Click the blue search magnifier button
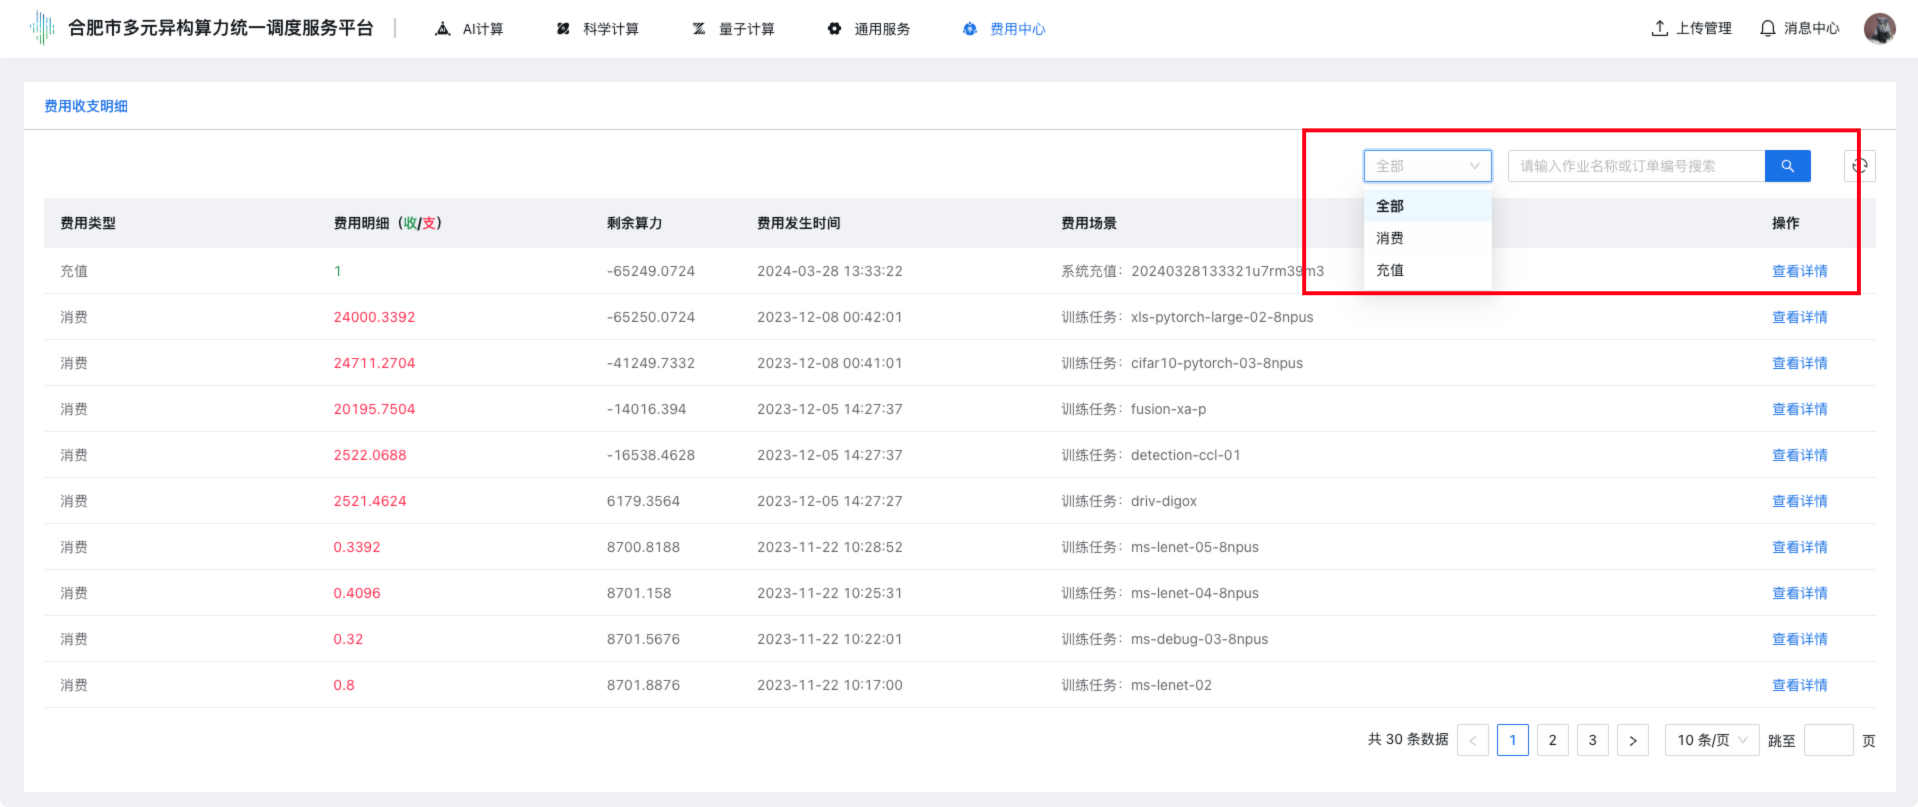1918x807 pixels. coord(1787,166)
